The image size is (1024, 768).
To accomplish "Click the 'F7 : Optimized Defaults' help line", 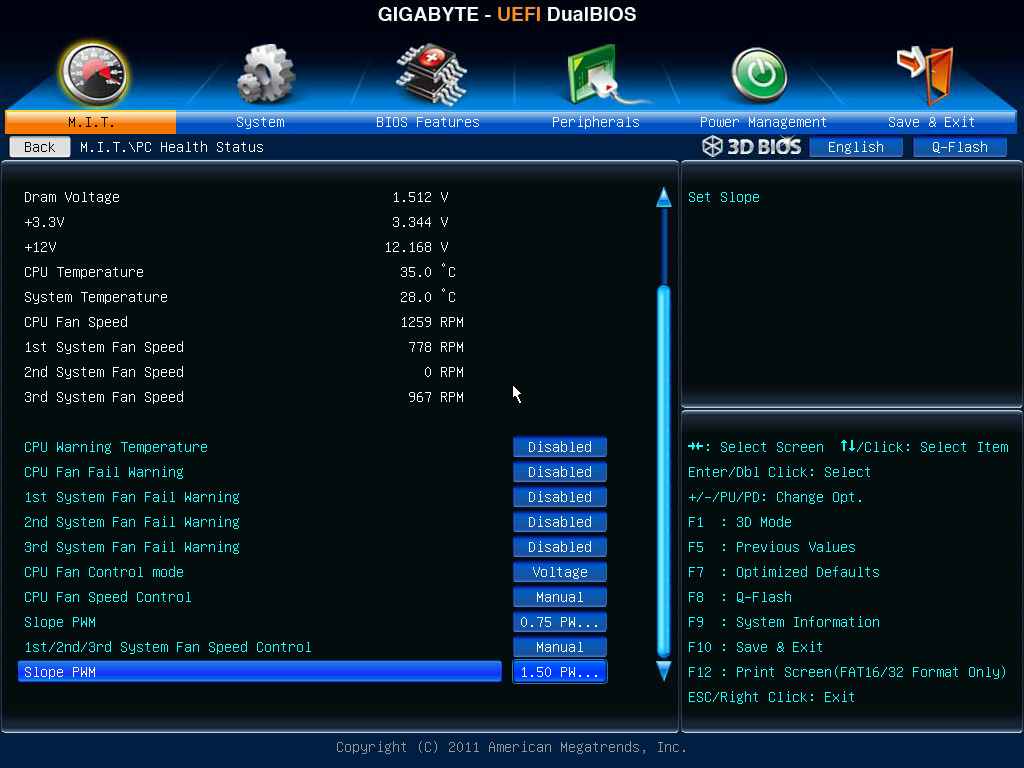I will click(x=784, y=572).
